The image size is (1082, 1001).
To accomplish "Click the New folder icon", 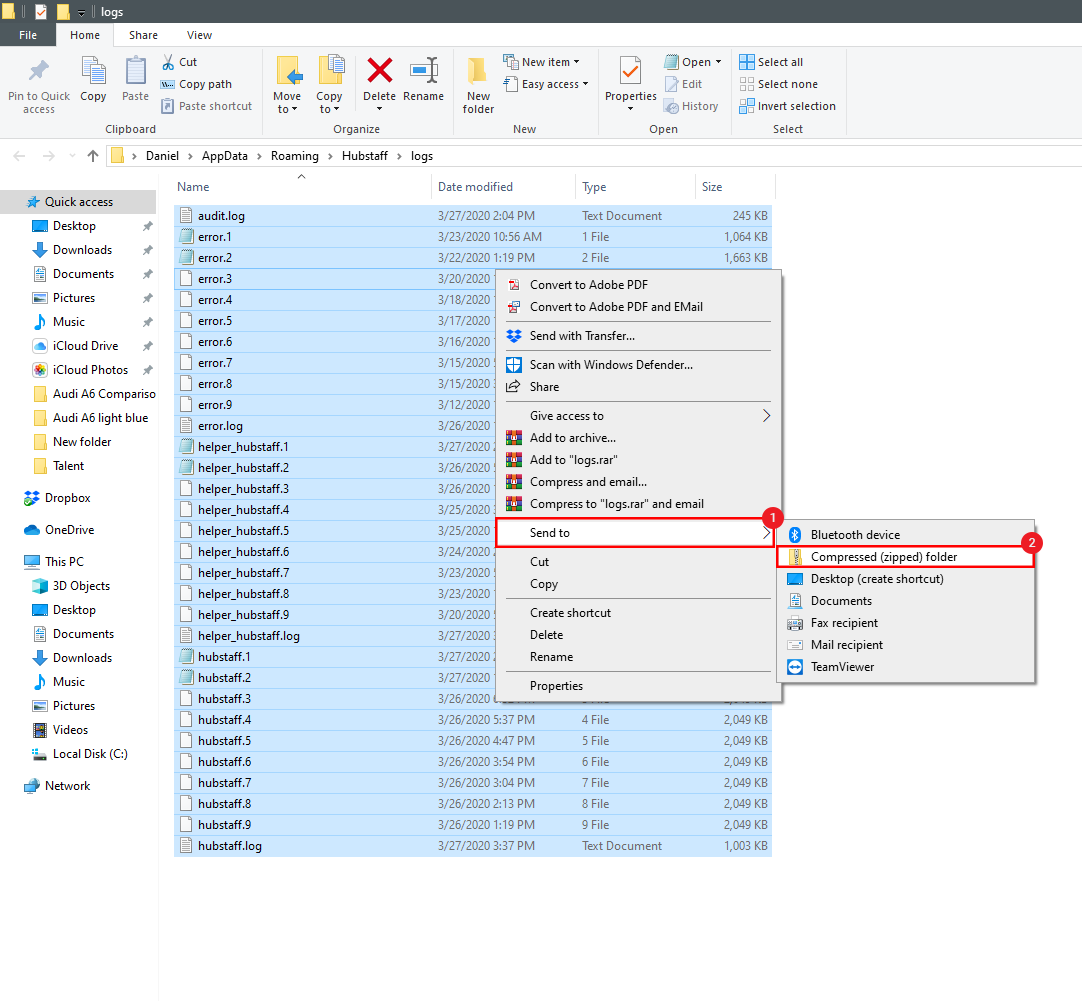I will tap(478, 70).
